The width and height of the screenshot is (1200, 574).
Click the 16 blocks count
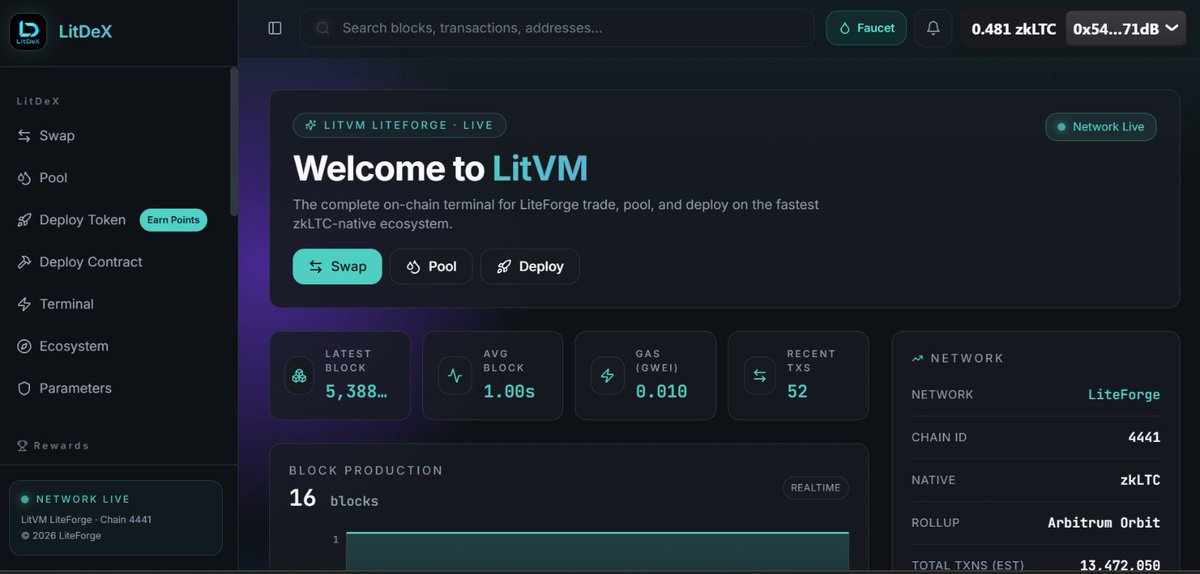pos(334,498)
